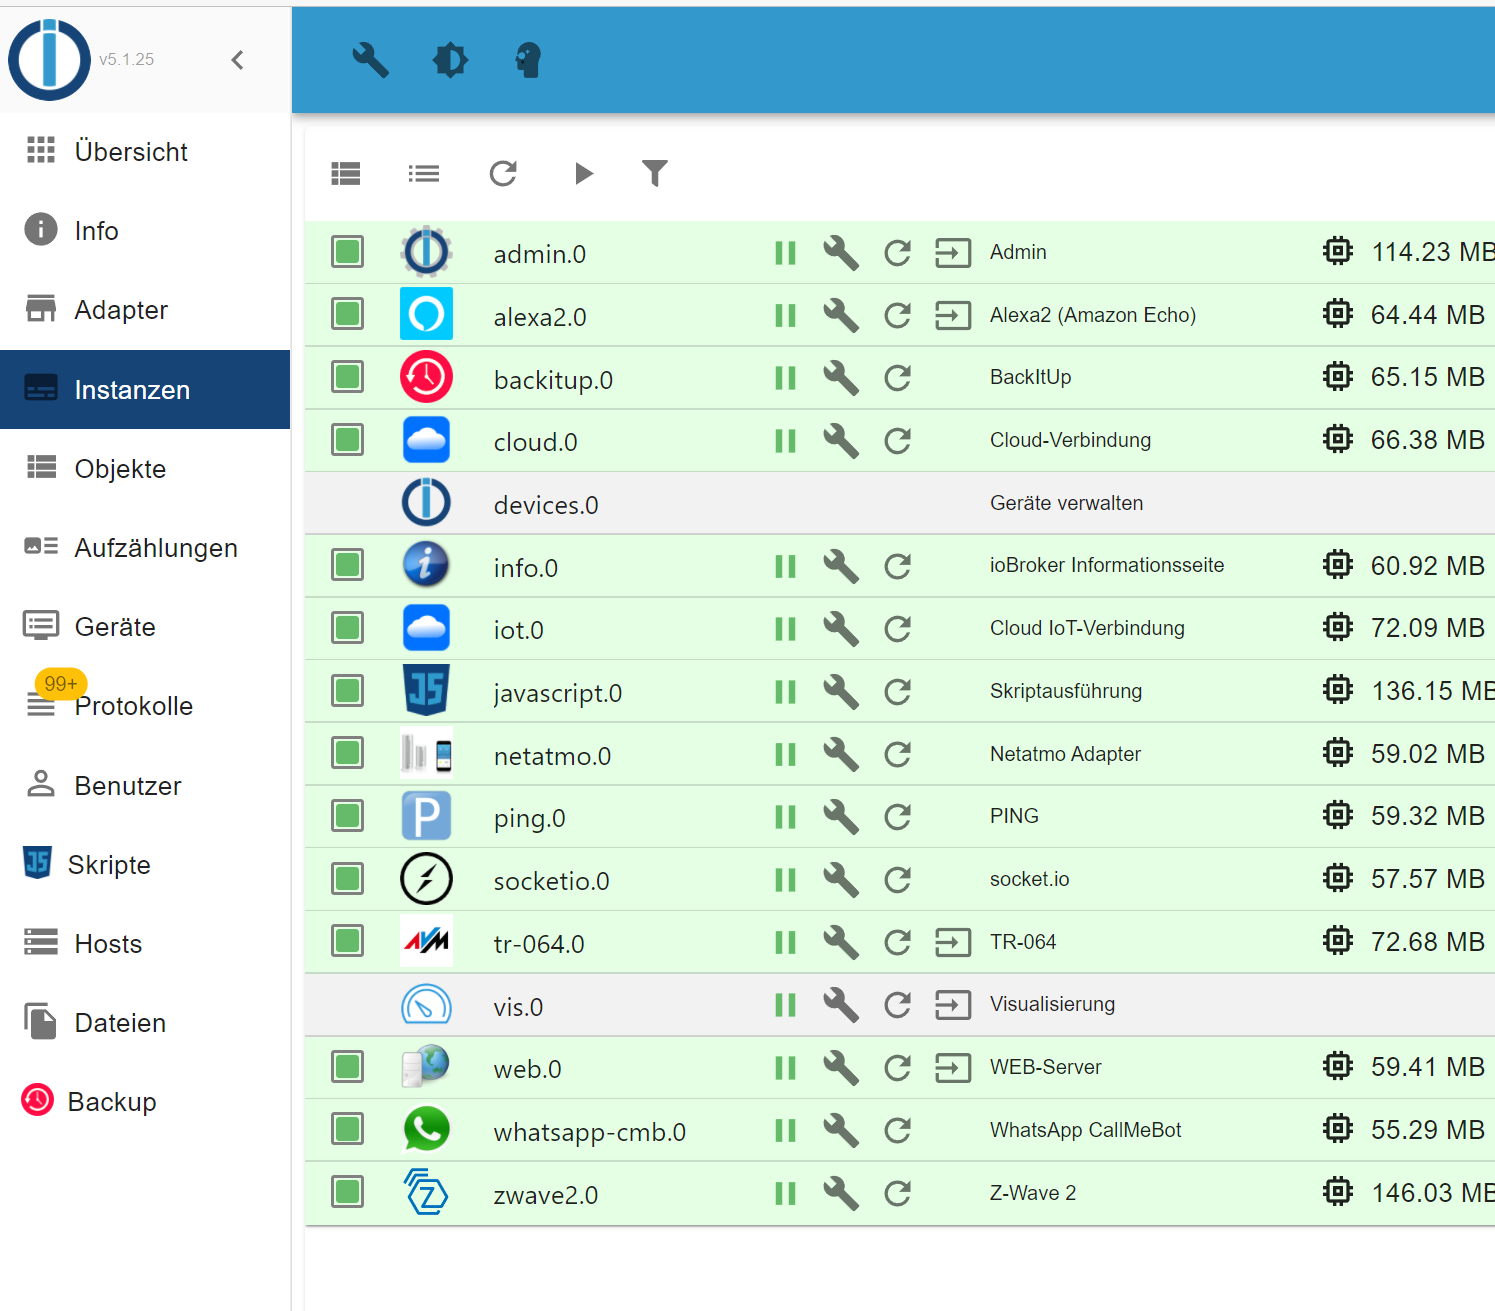Image resolution: width=1495 pixels, height=1311 pixels.
Task: Open the admin.0 web link icon
Action: pyautogui.click(x=952, y=252)
